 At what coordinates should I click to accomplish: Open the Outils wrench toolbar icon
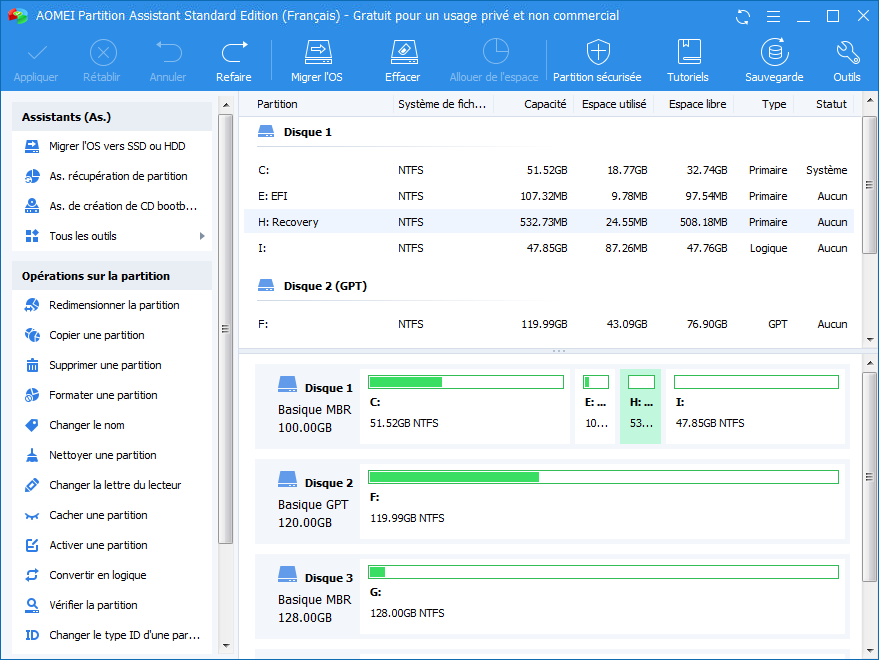[x=846, y=53]
